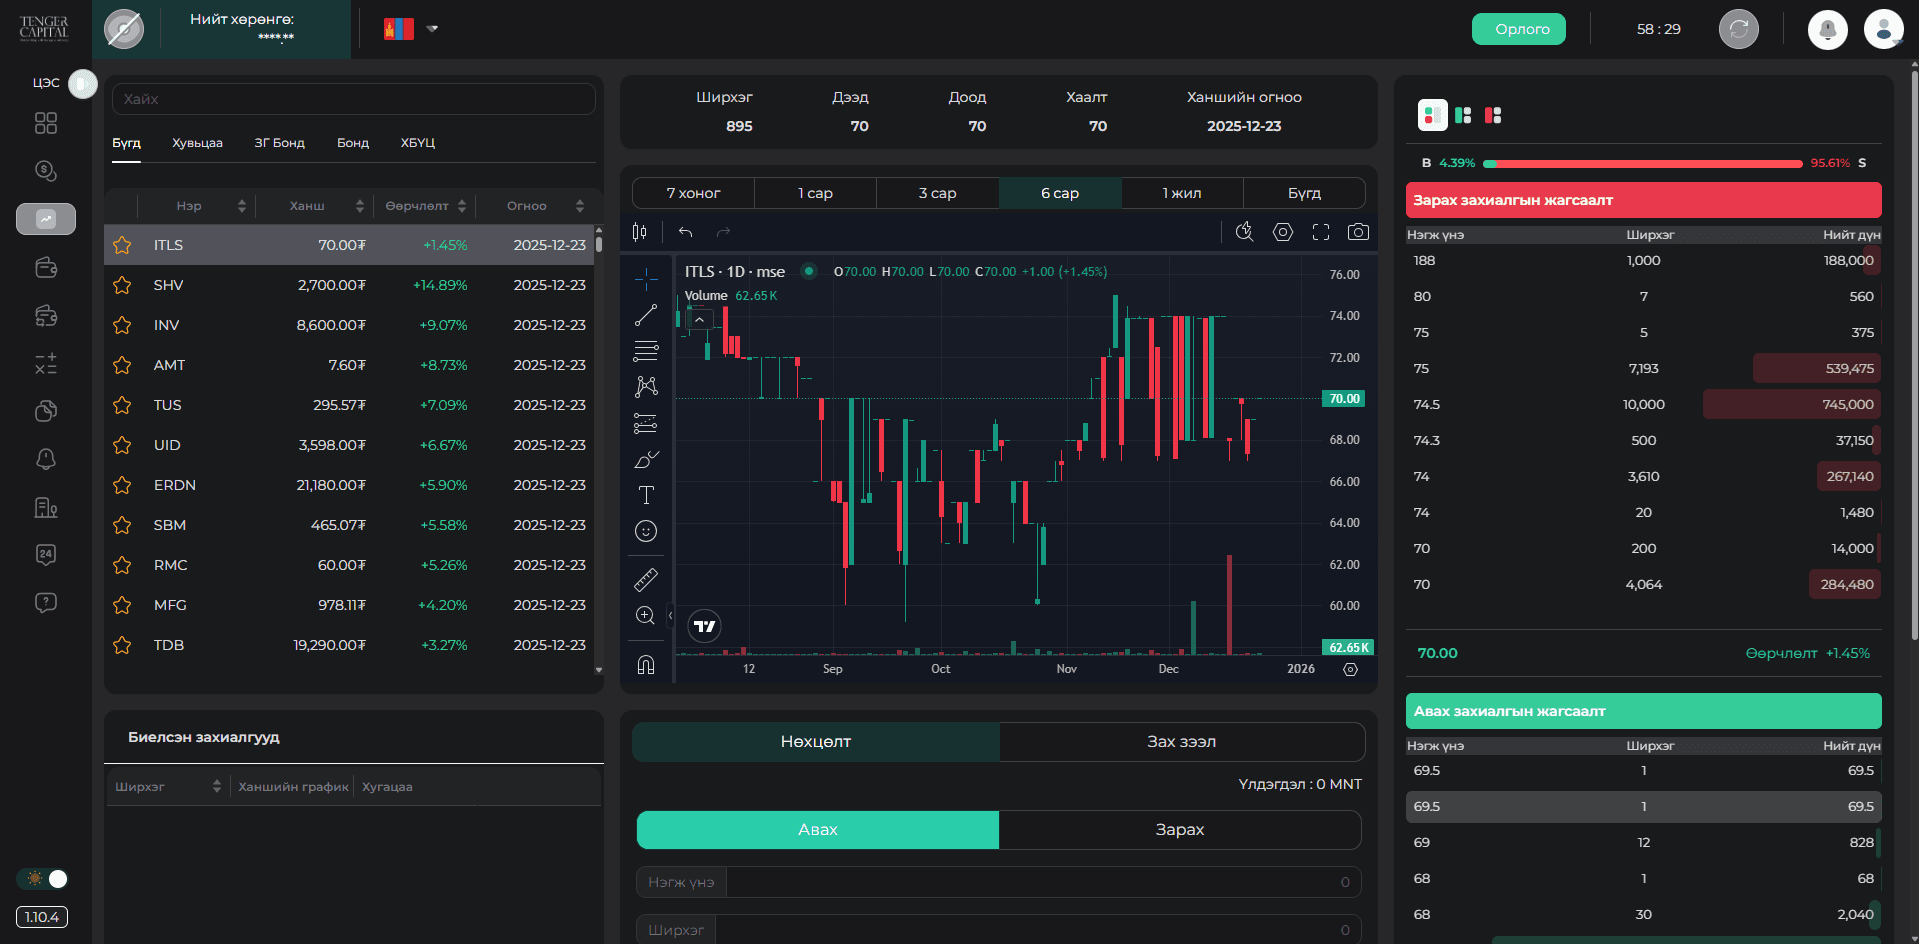Choose the Зарах sell button

pyautogui.click(x=1179, y=830)
